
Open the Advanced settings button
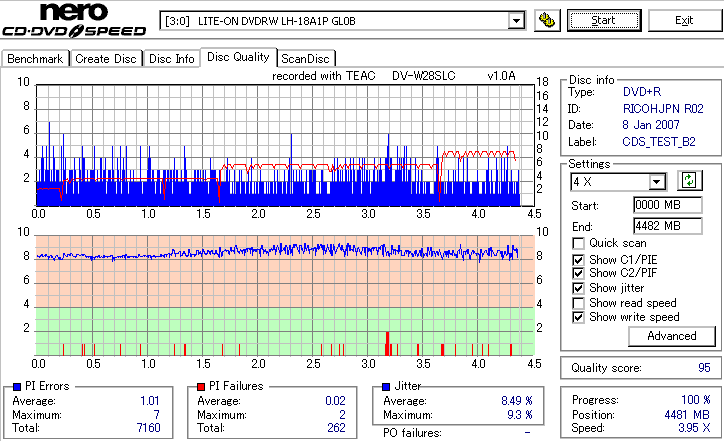coord(672,336)
